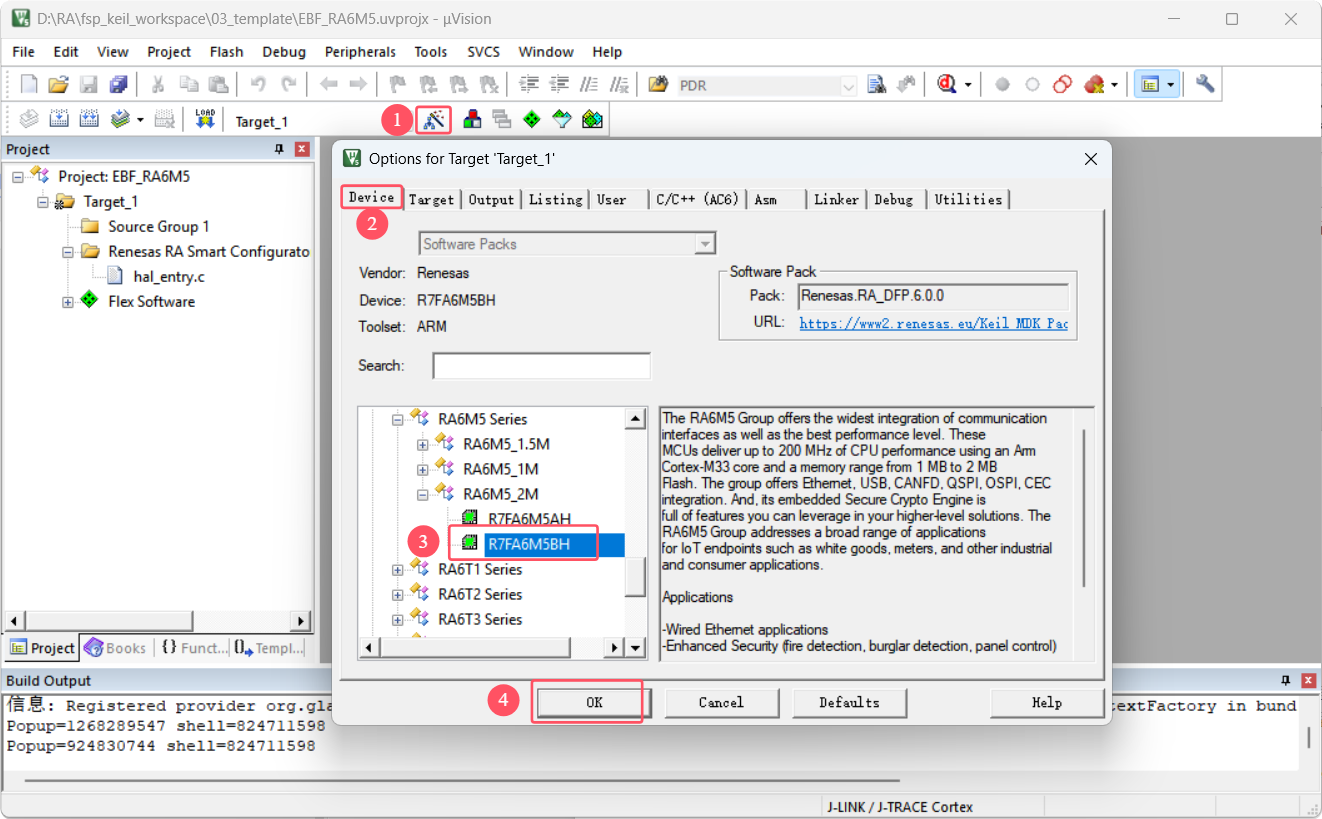Expand the RA6M5_1.5M device group
The image size is (1322, 819).
pyautogui.click(x=423, y=444)
